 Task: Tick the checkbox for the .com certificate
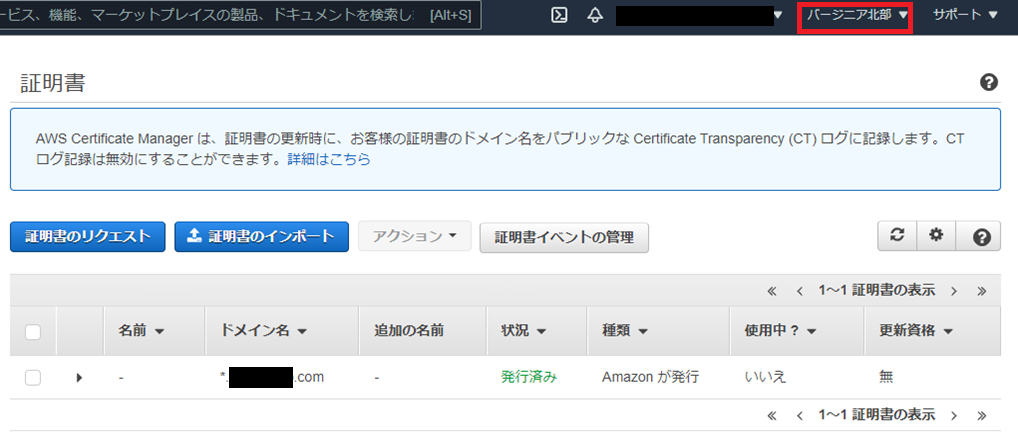(x=32, y=377)
